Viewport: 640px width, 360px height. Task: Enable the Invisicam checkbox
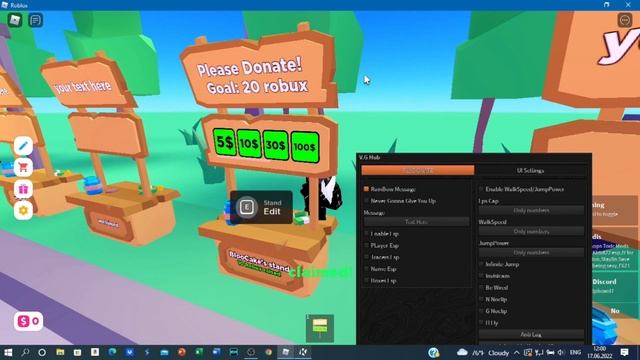[x=482, y=276]
